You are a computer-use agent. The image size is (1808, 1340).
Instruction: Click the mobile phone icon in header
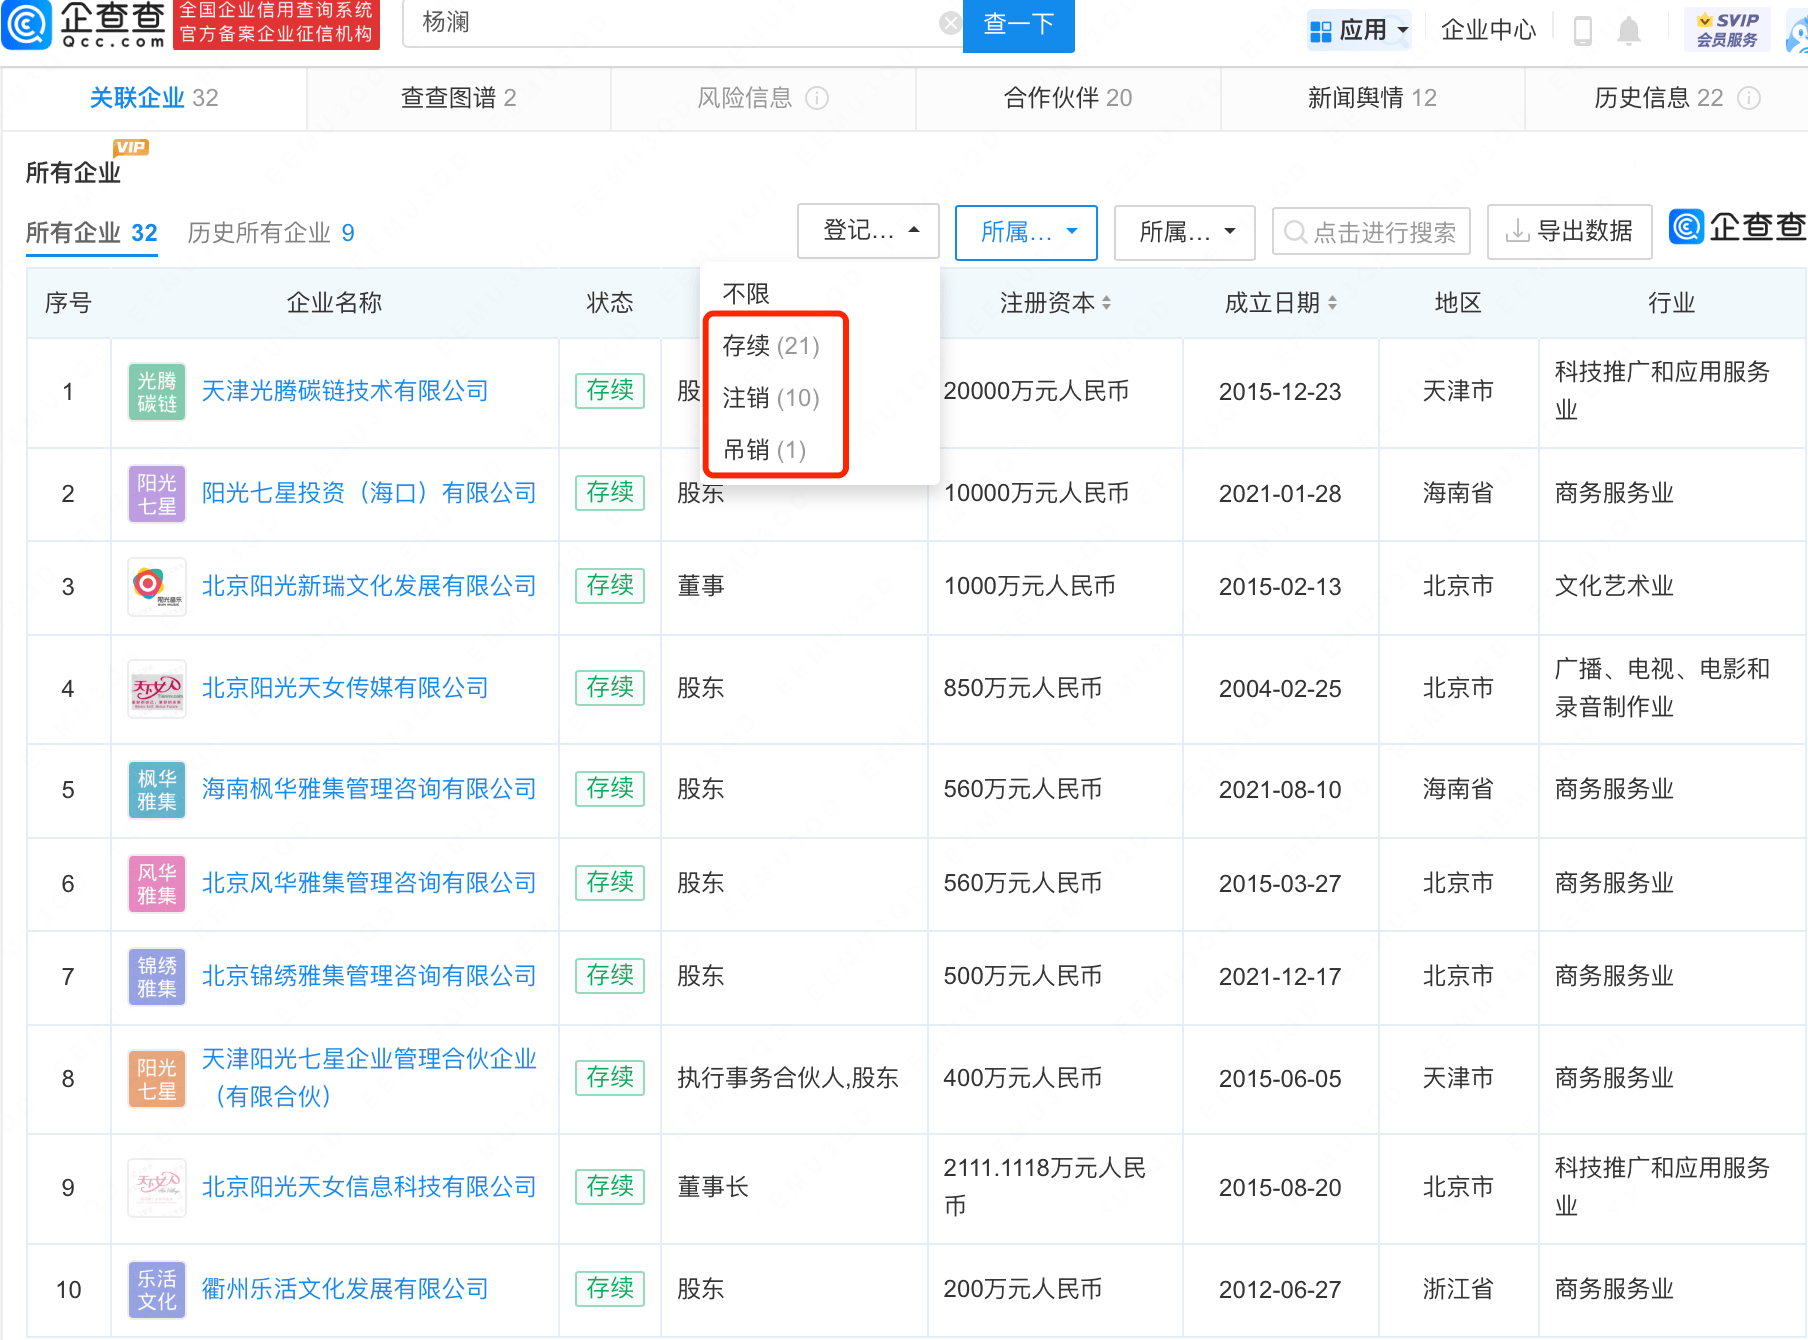[x=1582, y=30]
